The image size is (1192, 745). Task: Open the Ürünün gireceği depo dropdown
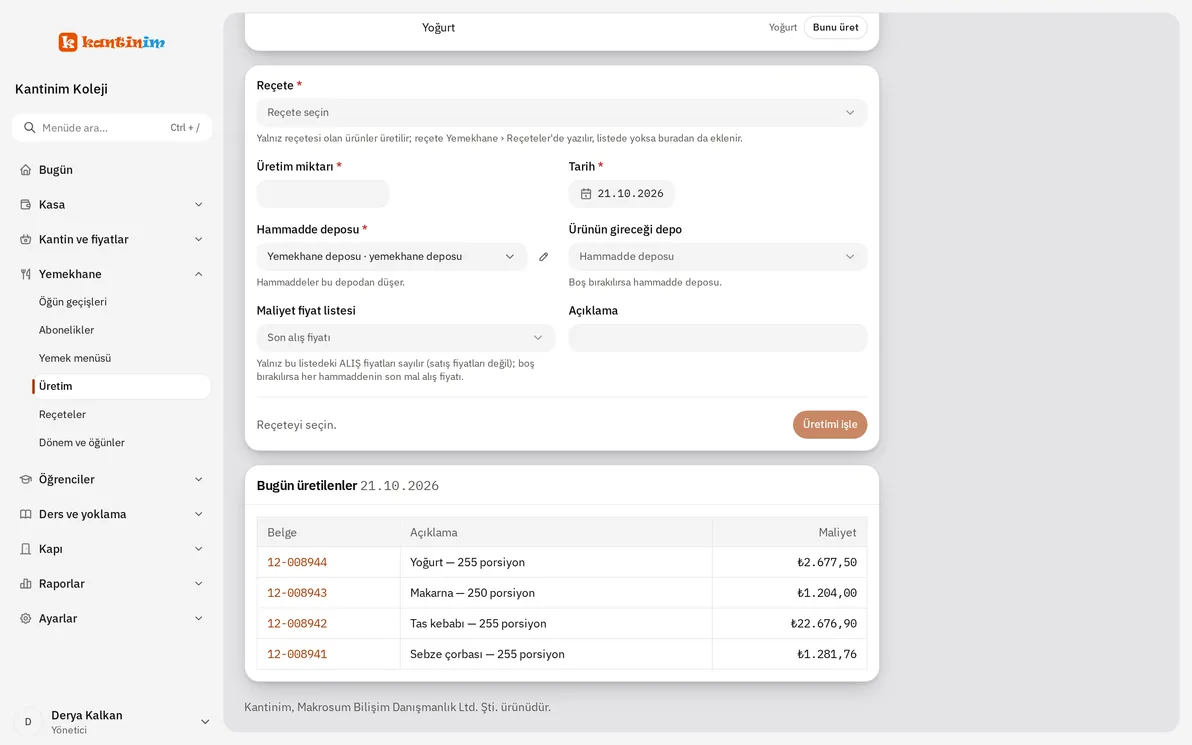718,257
